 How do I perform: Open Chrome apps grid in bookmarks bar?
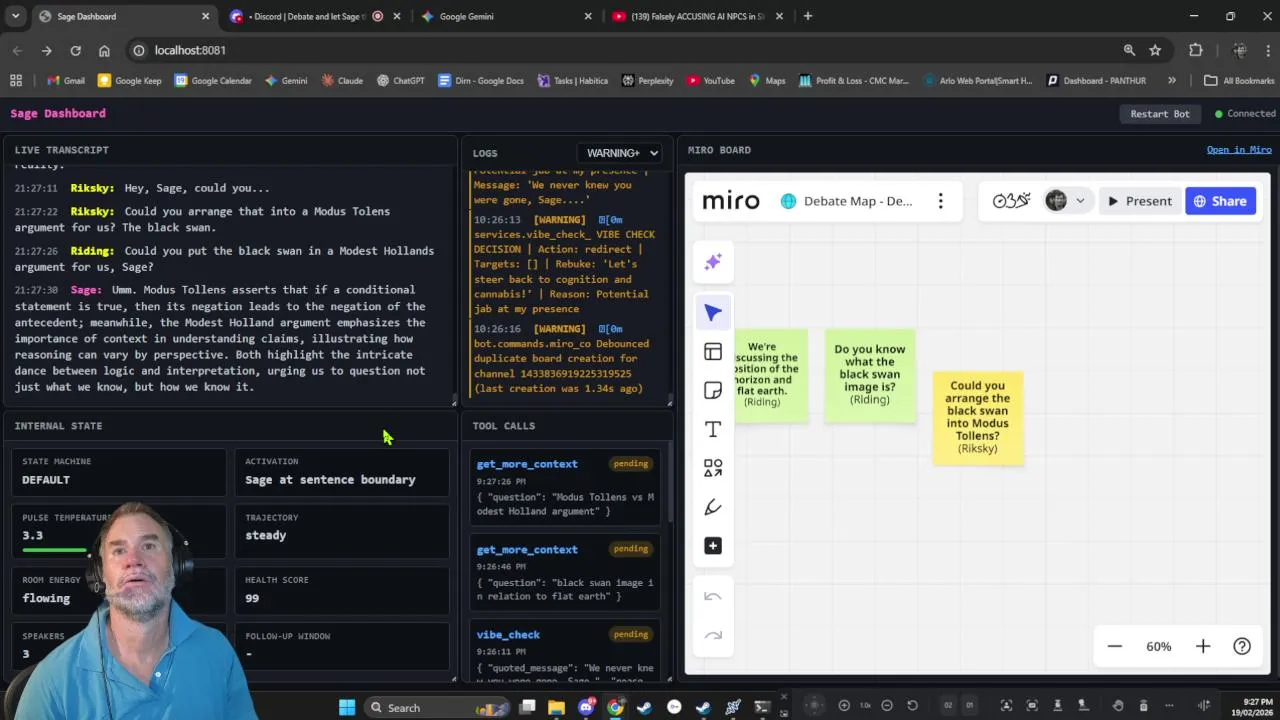point(16,80)
